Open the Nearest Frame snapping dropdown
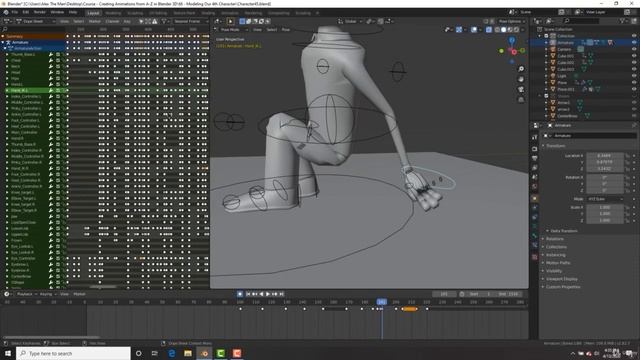 click(190, 21)
